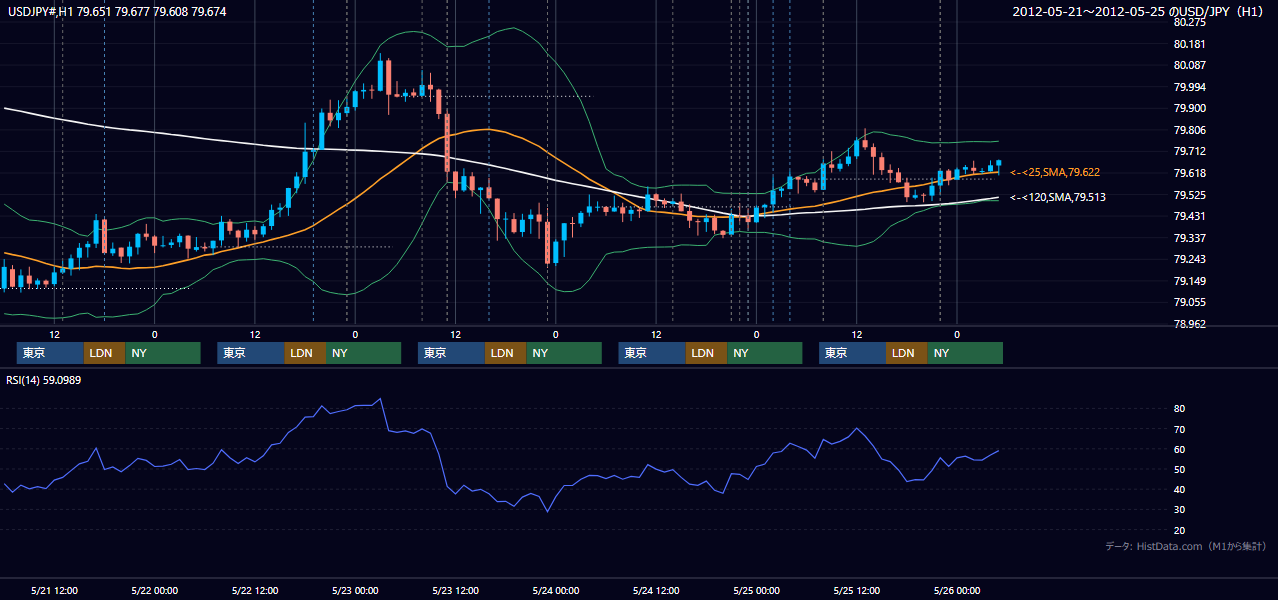Click the 5/22 00:00 time axis label
Viewport: 1278px width, 600px height.
click(x=155, y=590)
